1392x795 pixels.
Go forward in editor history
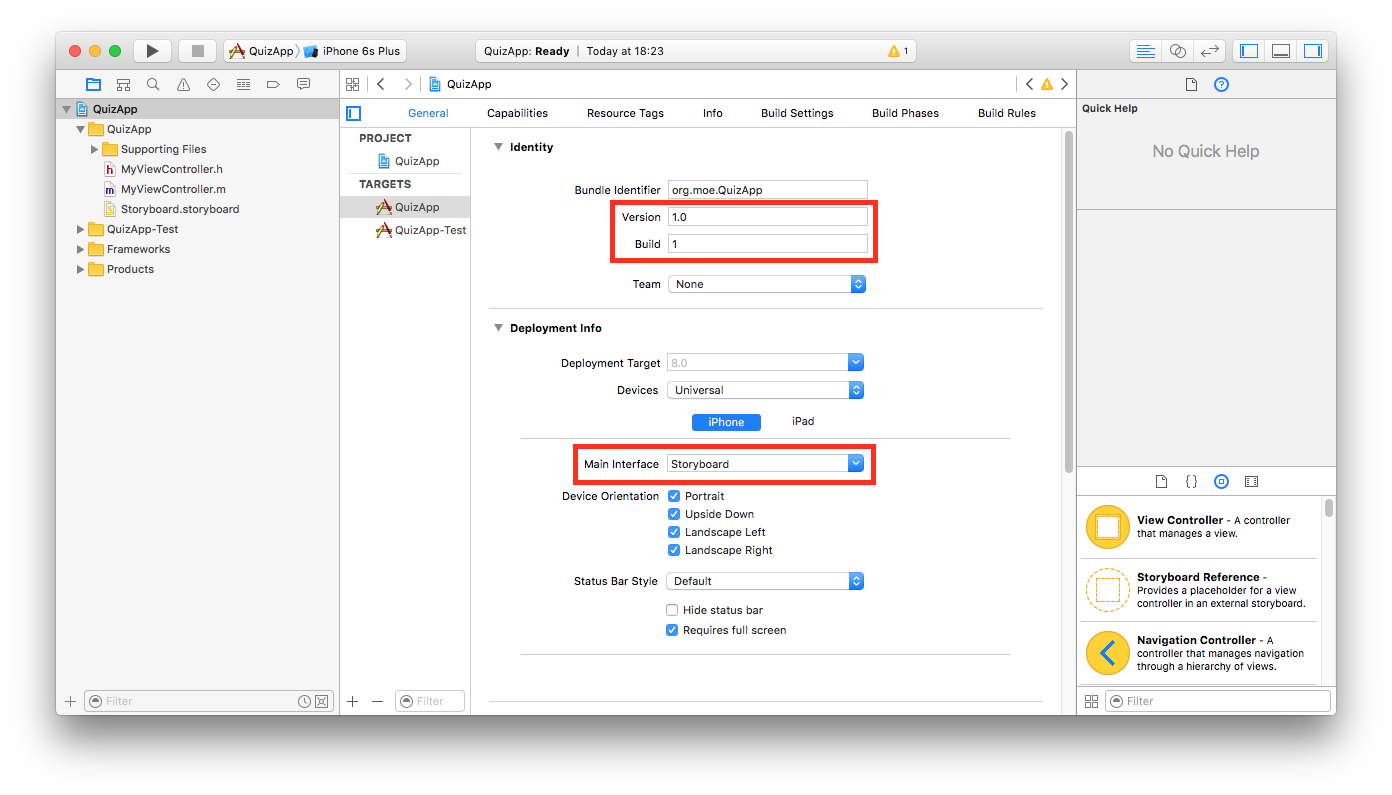click(408, 84)
